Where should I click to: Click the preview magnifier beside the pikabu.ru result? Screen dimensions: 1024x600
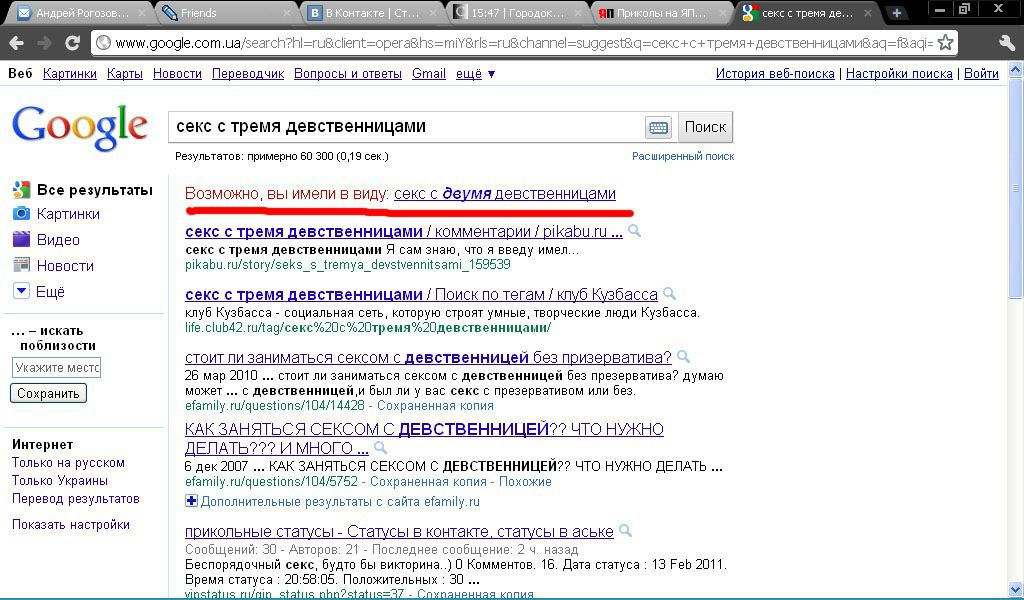(x=634, y=232)
